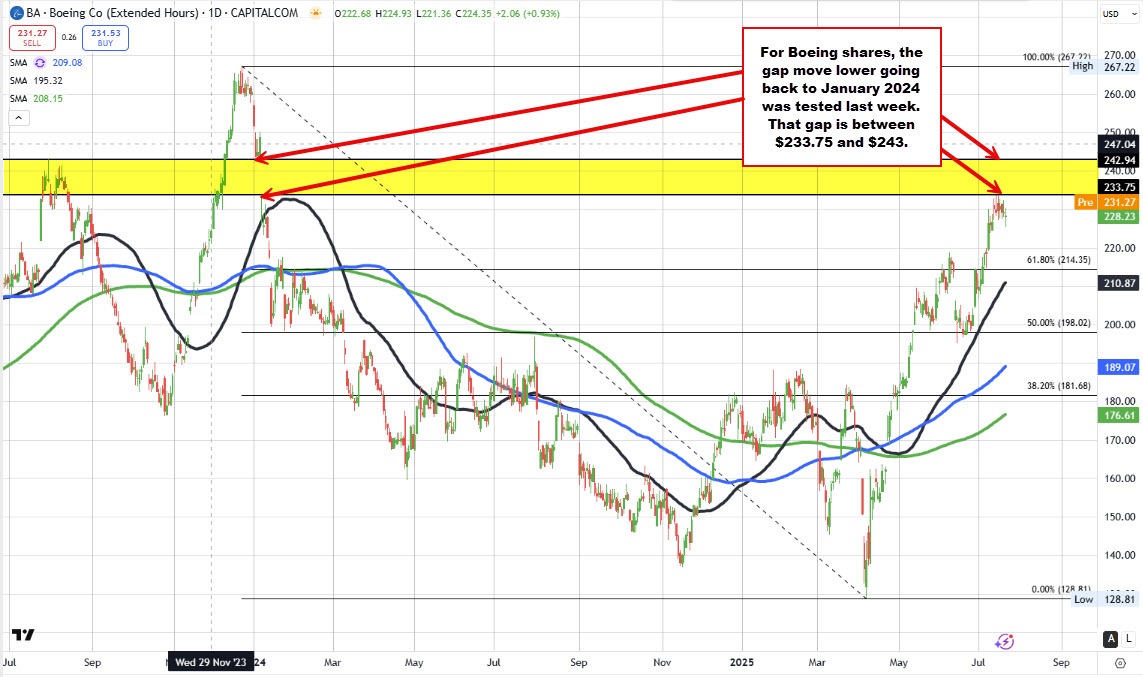Select the SMA legend value 208.15
Image resolution: width=1143 pixels, height=677 pixels.
(x=48, y=98)
